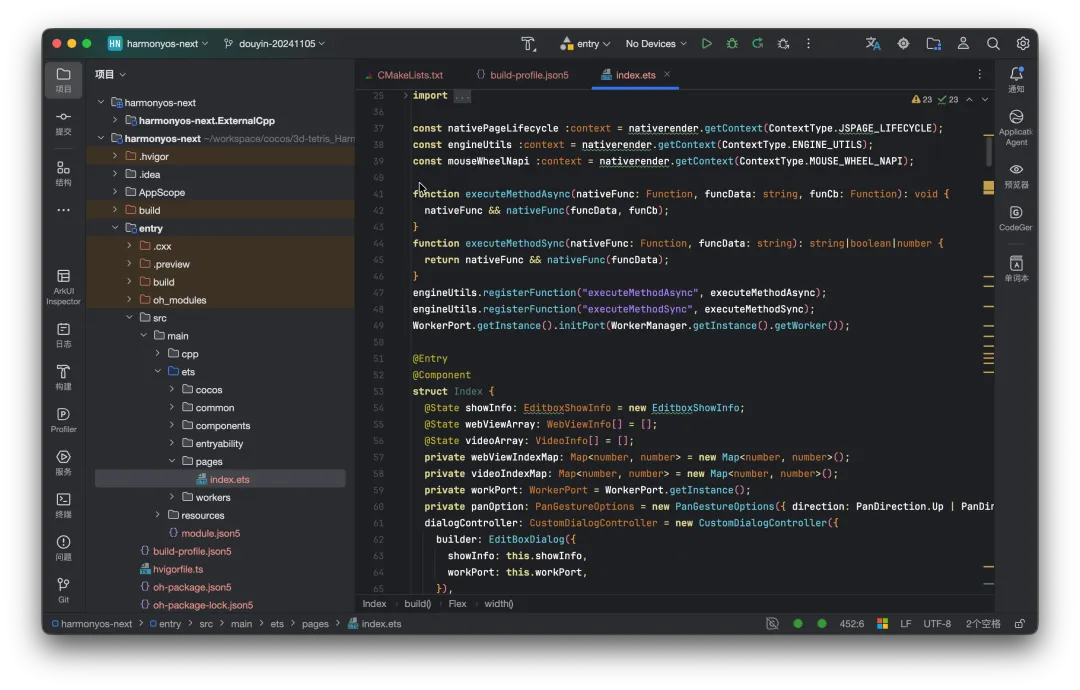
Task: Click the douyin-20241105 branch selector
Action: click(274, 44)
